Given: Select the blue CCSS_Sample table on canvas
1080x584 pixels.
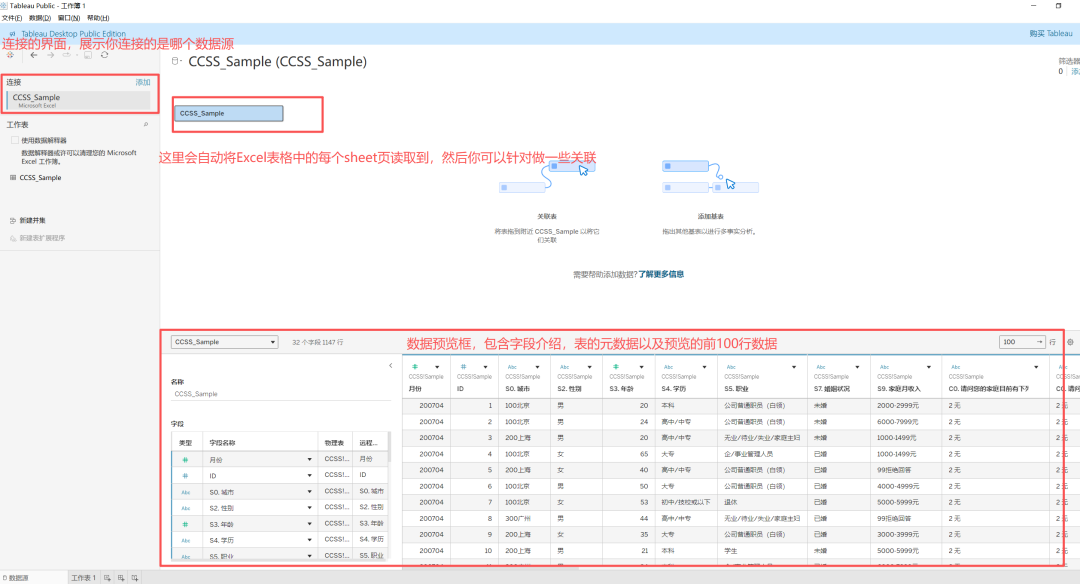Looking at the screenshot, I should click(229, 114).
